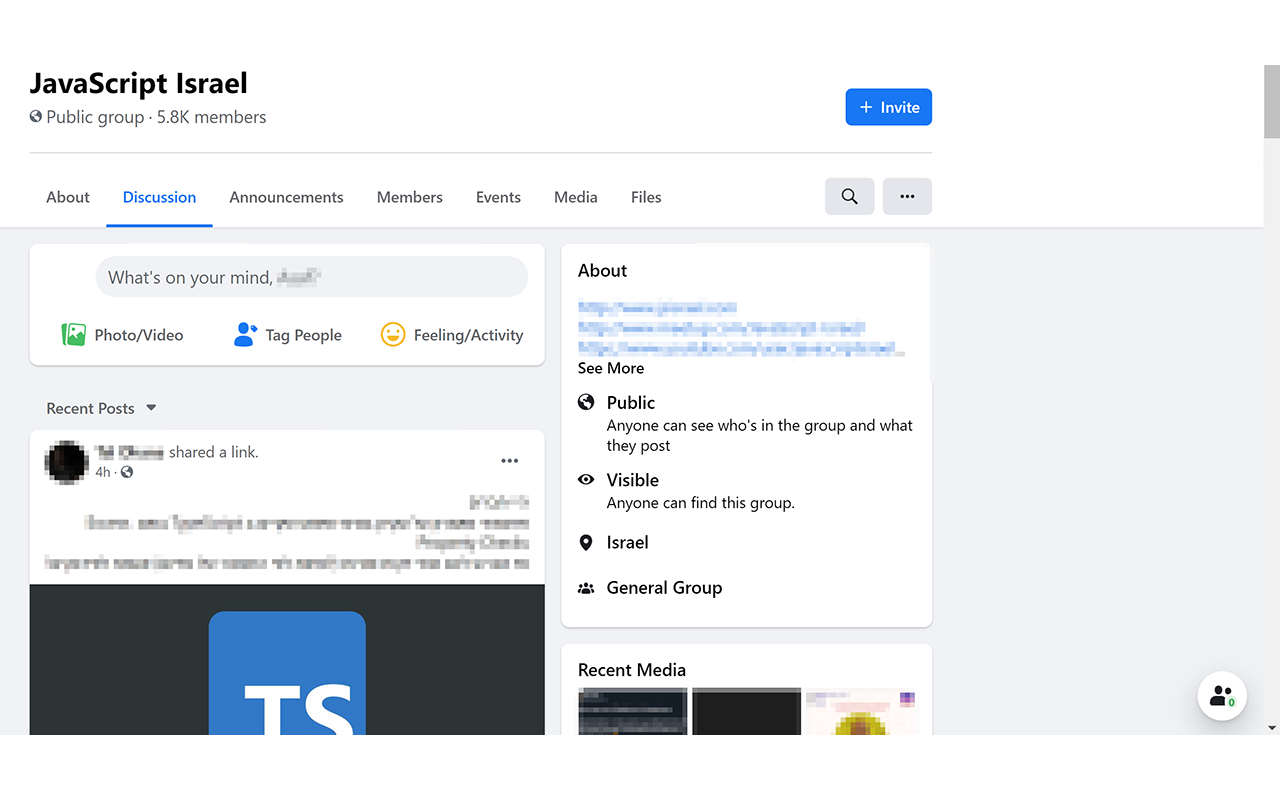Click the Israel location pin icon
The width and height of the screenshot is (1280, 800).
click(586, 542)
